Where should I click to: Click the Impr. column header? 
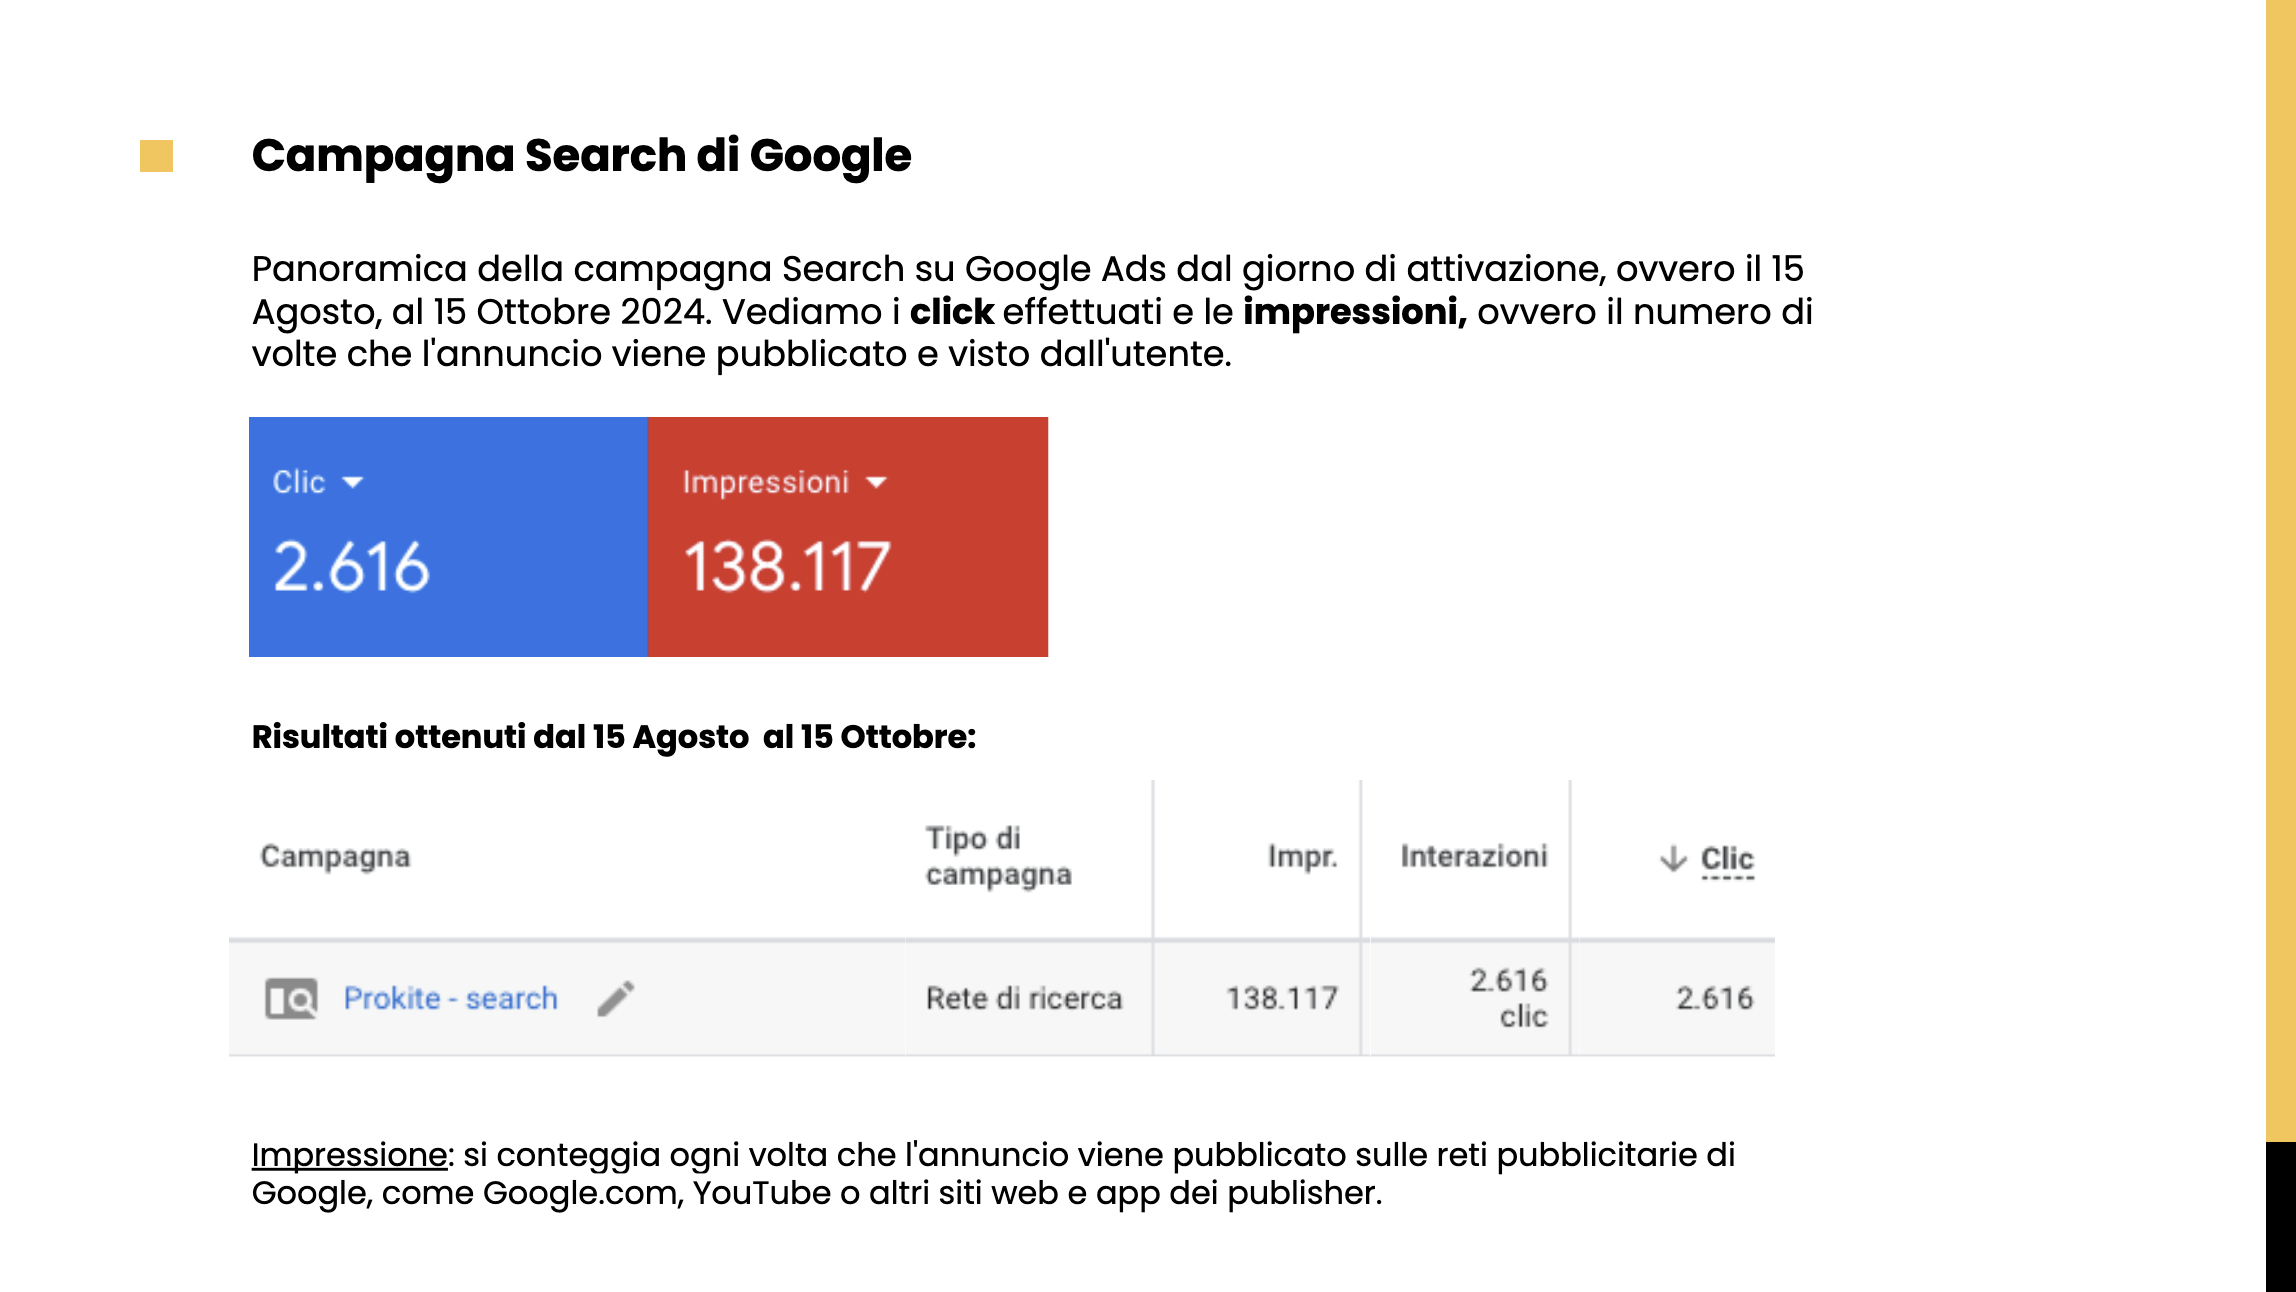(1302, 857)
